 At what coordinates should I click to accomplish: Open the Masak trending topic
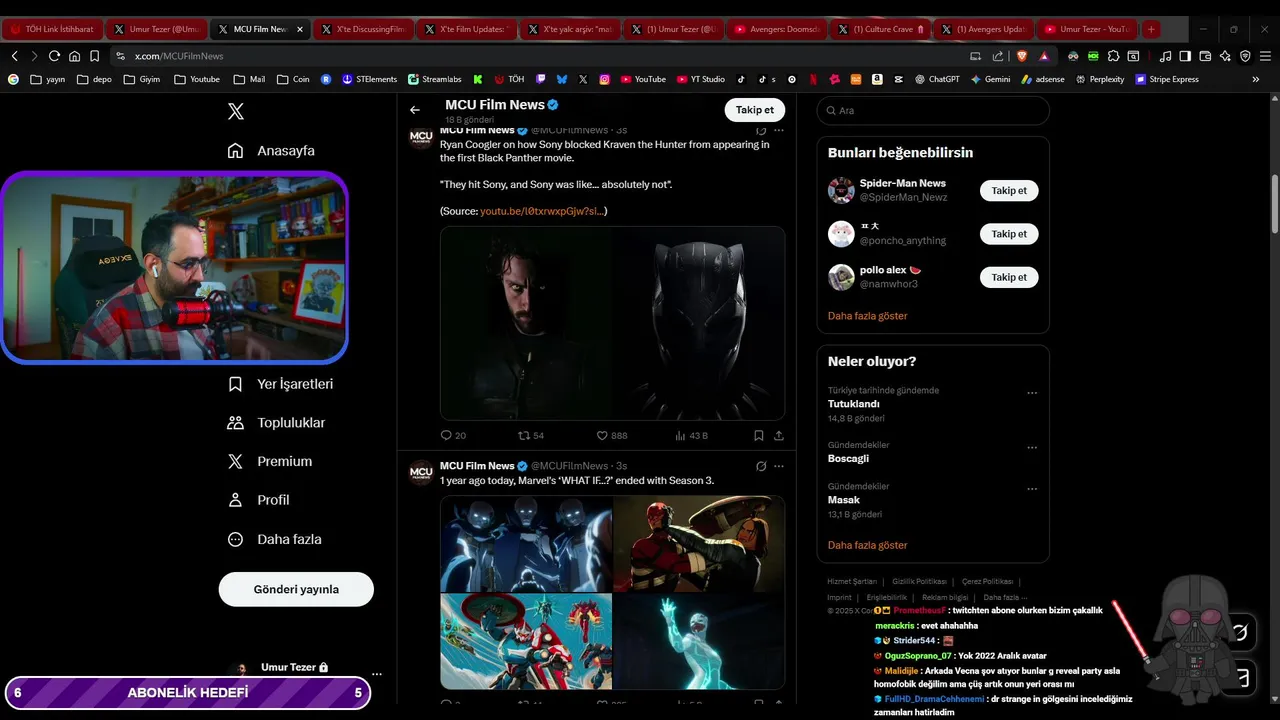[843, 500]
